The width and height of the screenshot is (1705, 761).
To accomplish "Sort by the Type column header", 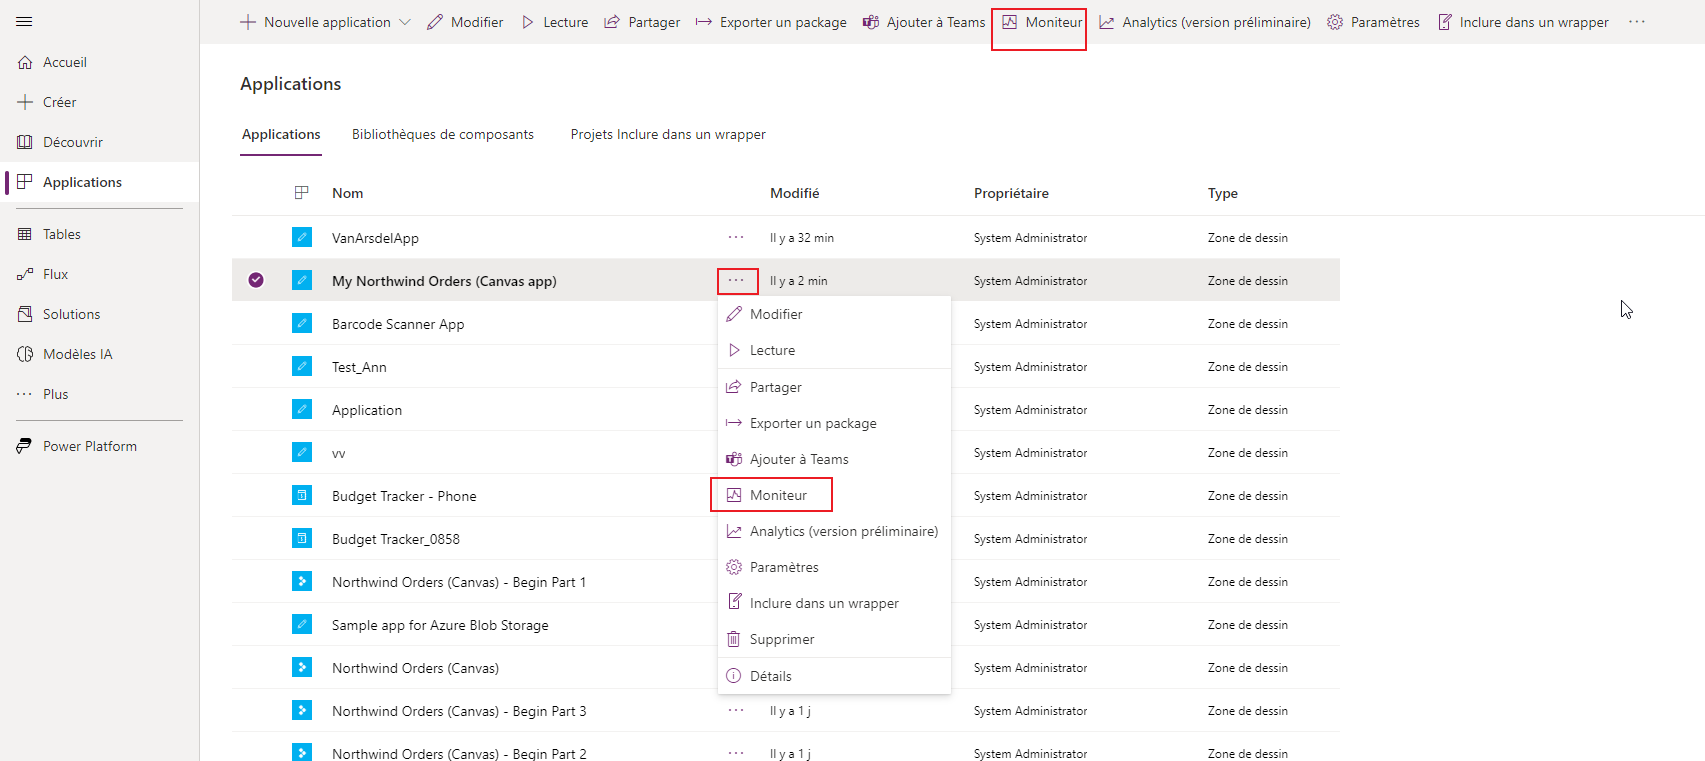I will point(1222,193).
